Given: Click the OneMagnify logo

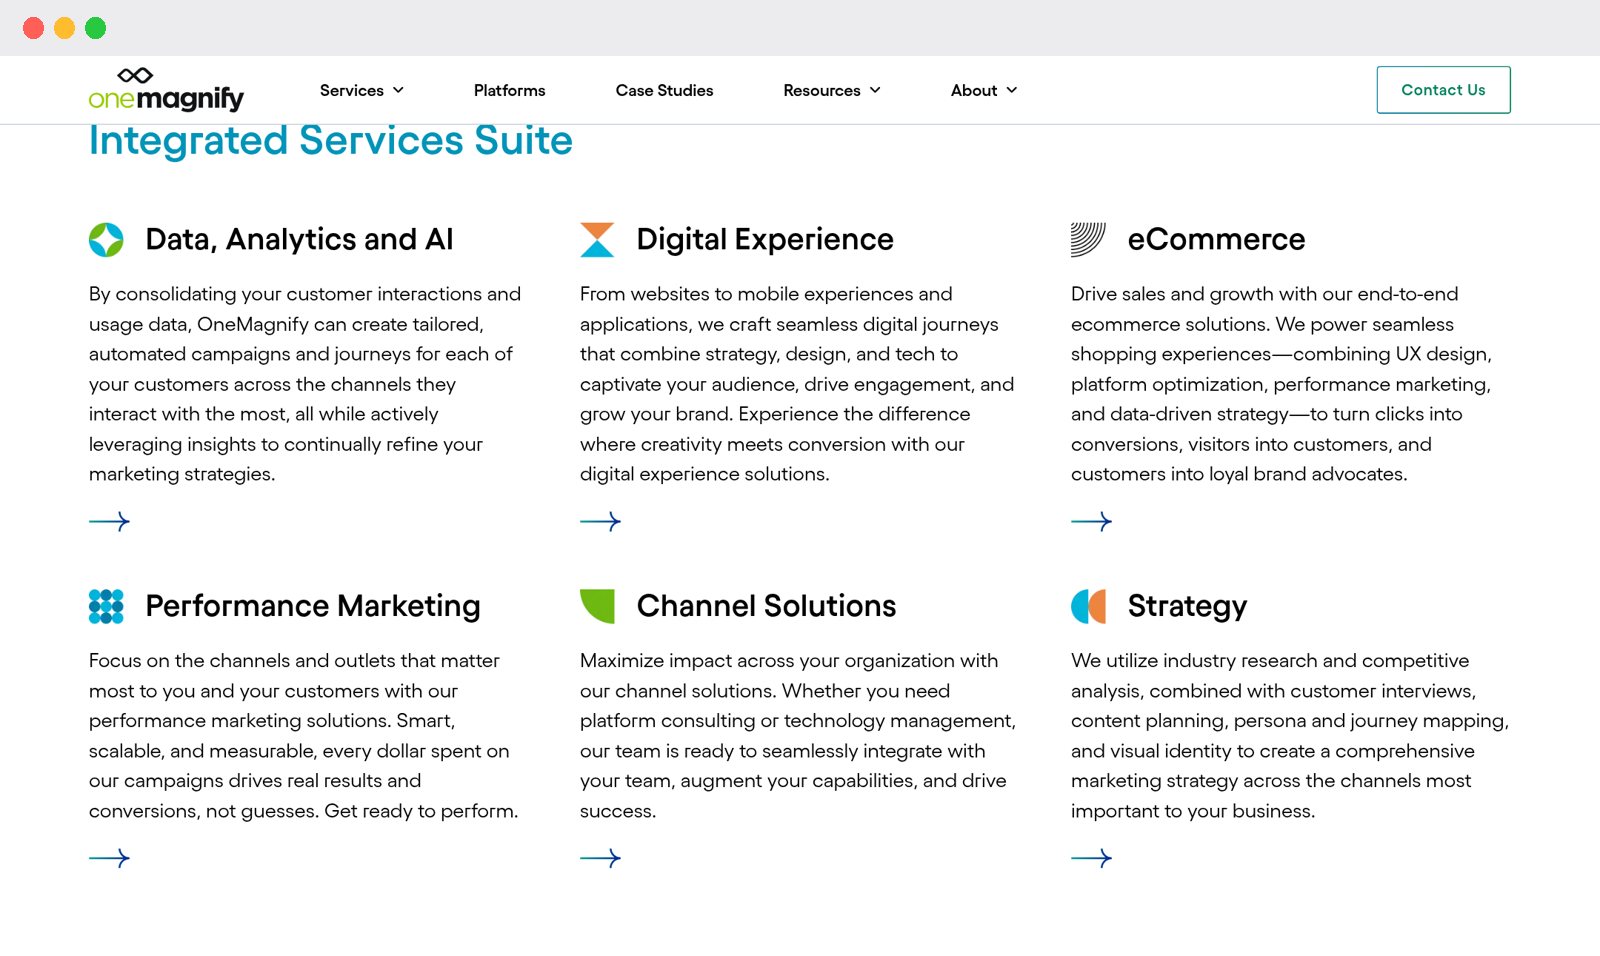Looking at the screenshot, I should click(x=166, y=90).
